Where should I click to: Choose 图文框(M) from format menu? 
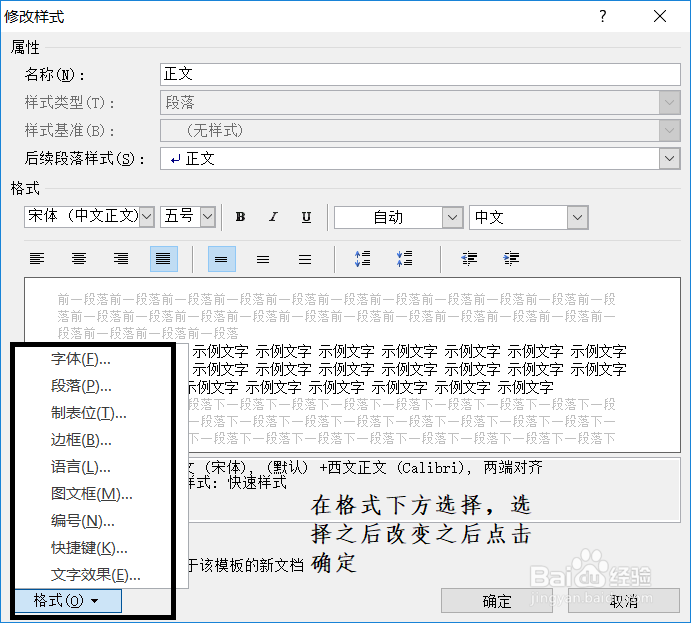(x=93, y=494)
